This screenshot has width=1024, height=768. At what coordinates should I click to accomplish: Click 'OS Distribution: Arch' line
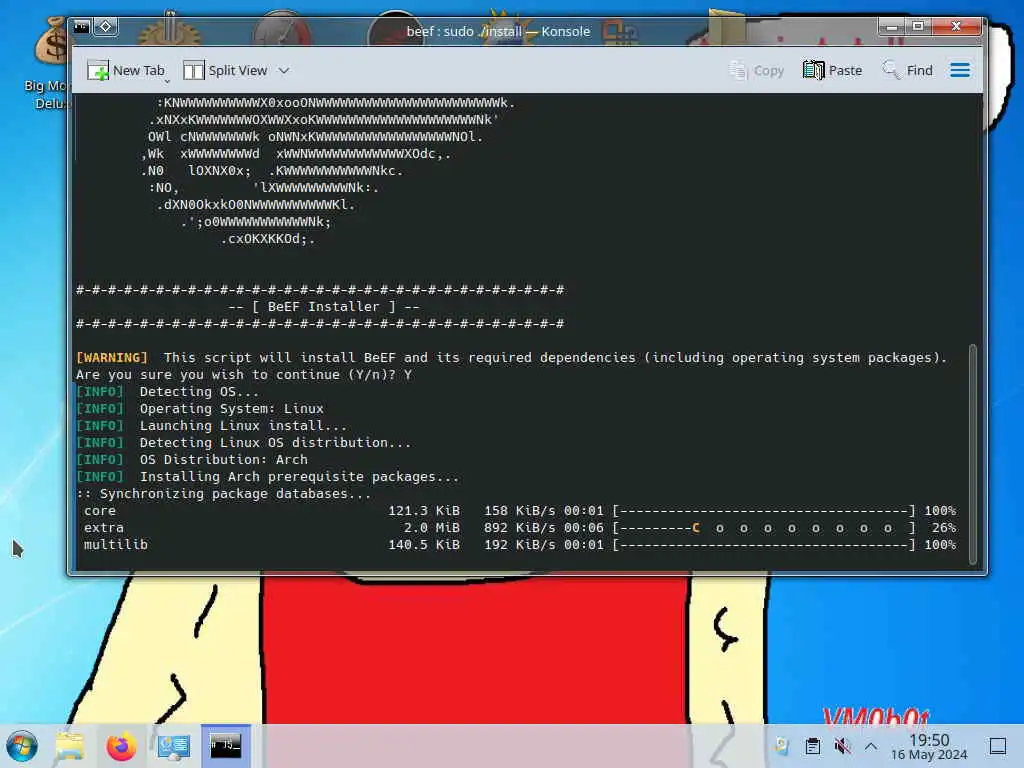[x=223, y=459]
